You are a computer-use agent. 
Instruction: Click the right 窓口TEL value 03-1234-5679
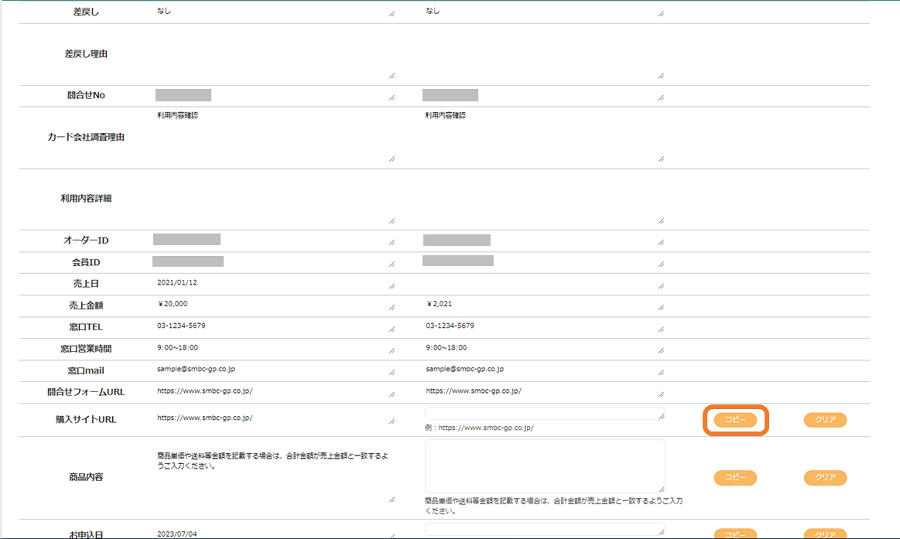coord(449,325)
